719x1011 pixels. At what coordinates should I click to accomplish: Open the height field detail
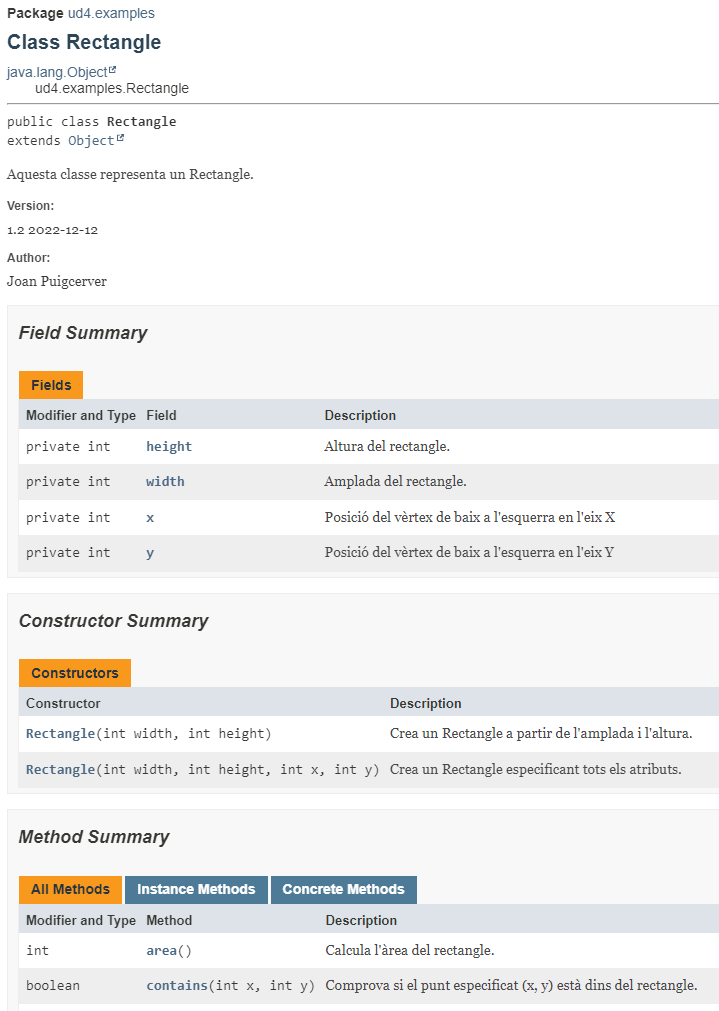click(169, 446)
